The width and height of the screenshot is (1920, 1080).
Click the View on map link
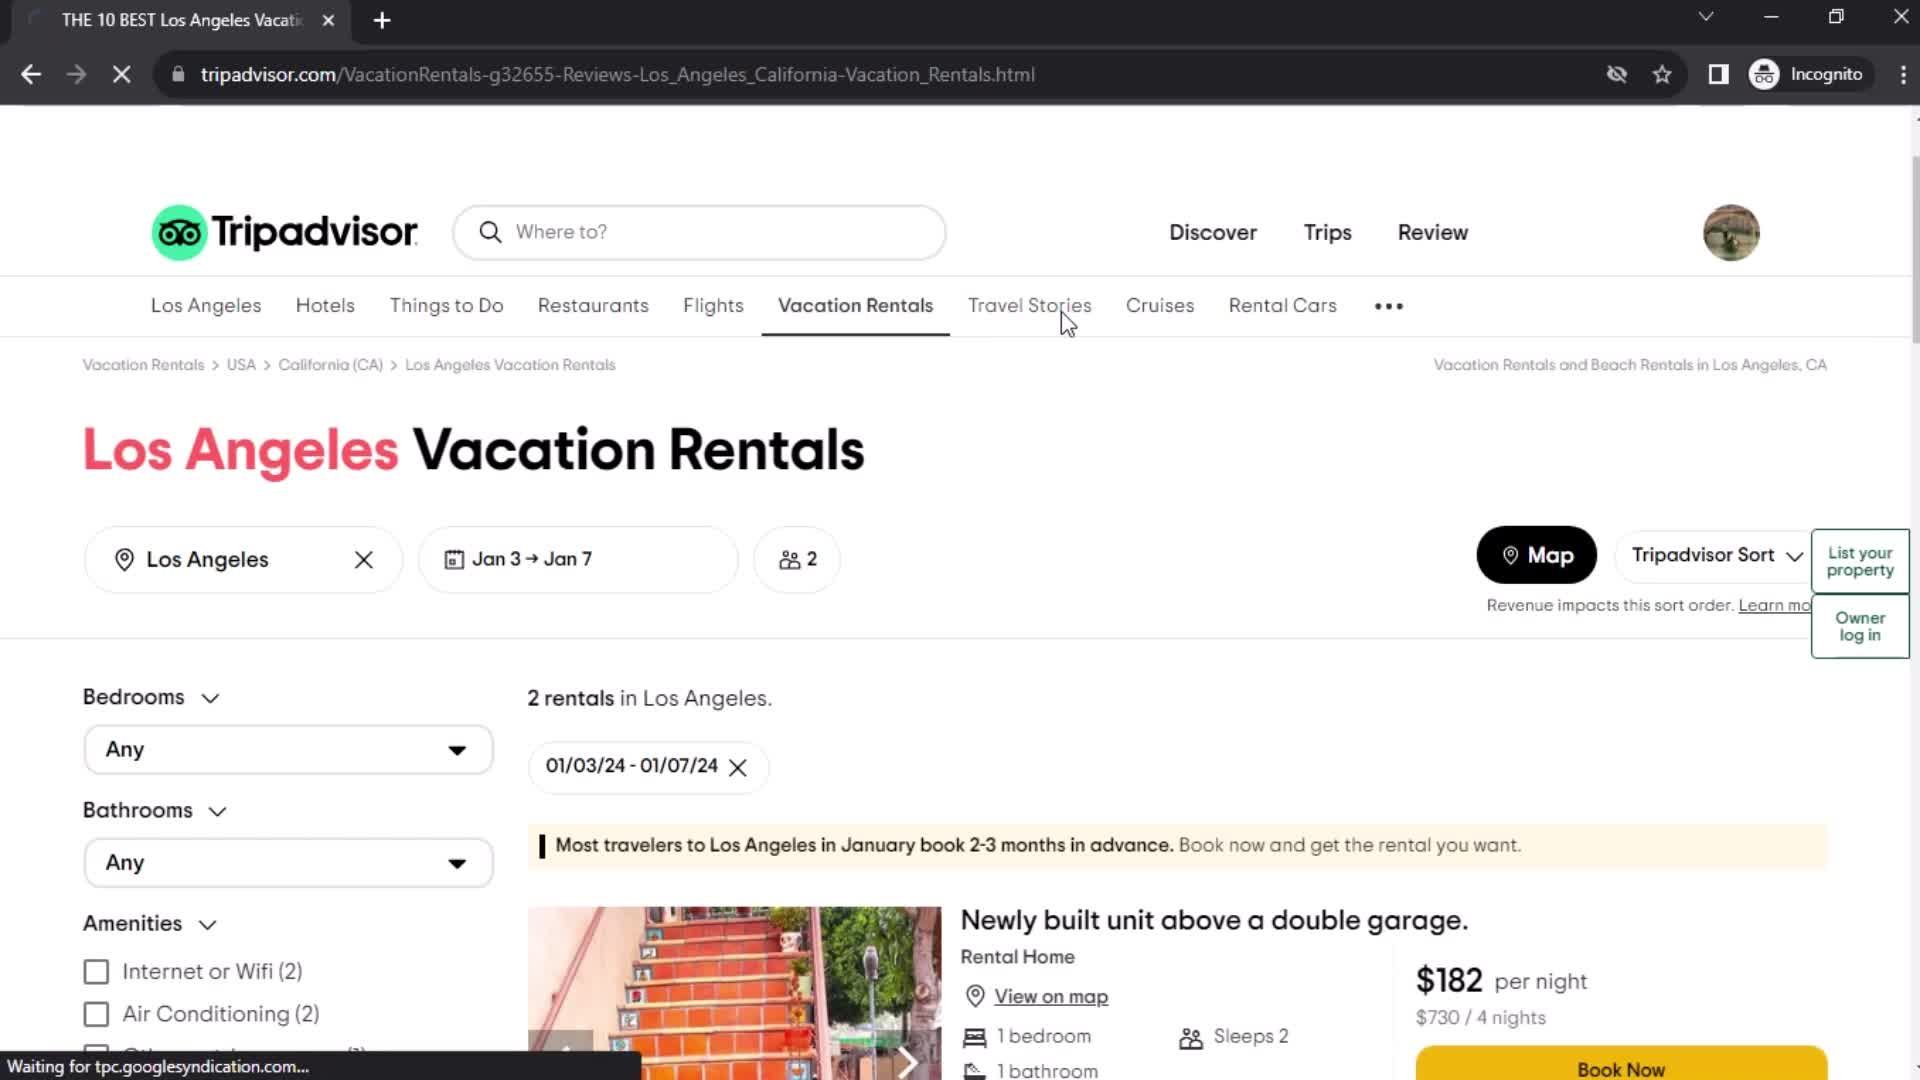click(1050, 996)
